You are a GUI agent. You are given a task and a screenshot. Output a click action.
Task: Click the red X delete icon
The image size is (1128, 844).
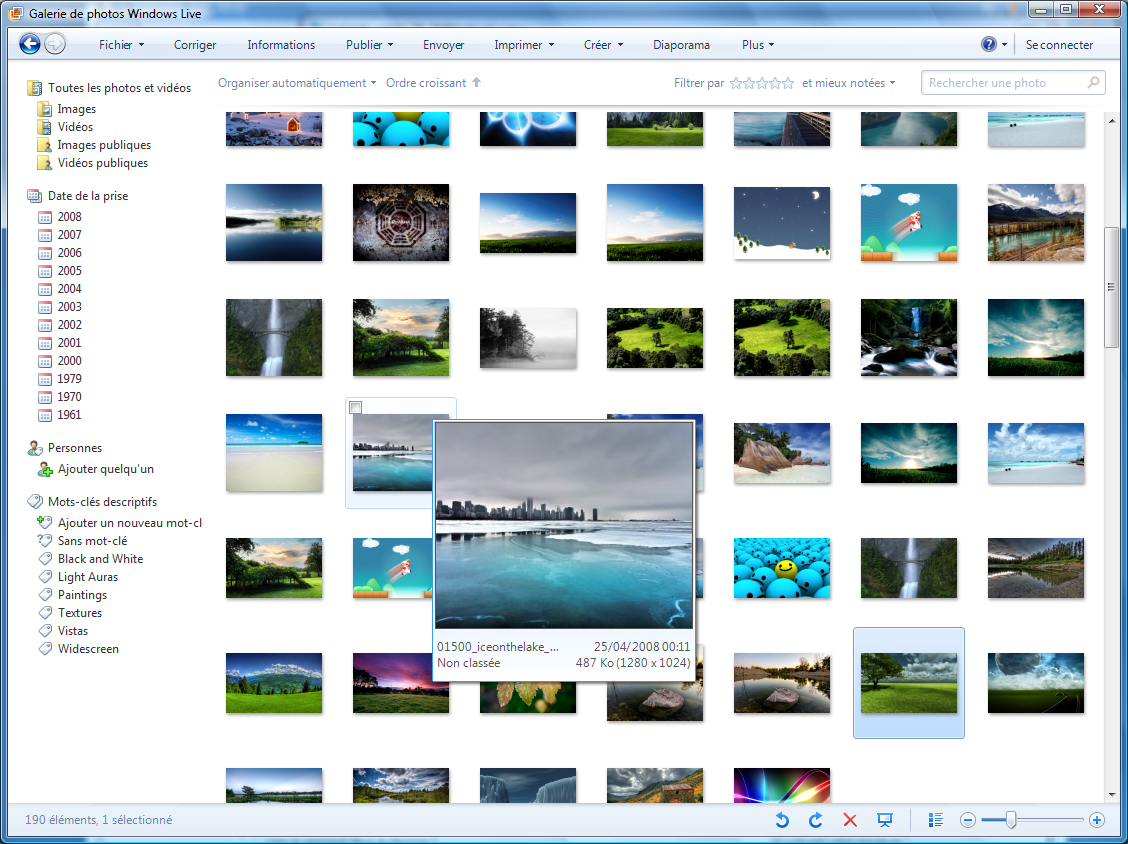(x=850, y=820)
